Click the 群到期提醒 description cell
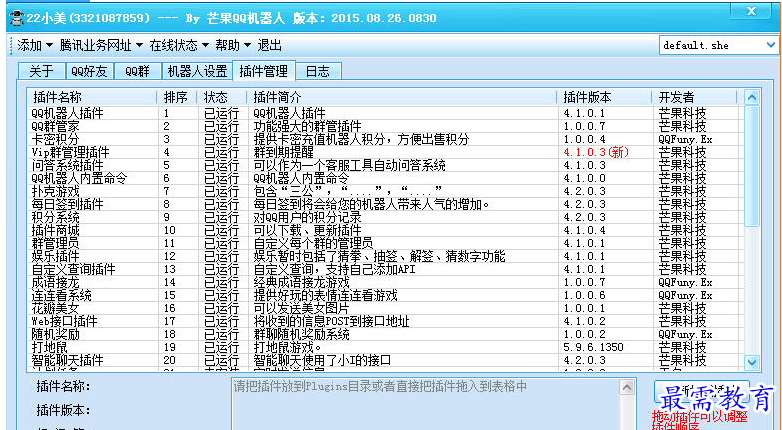Viewport: 782px width, 430px height. point(283,152)
